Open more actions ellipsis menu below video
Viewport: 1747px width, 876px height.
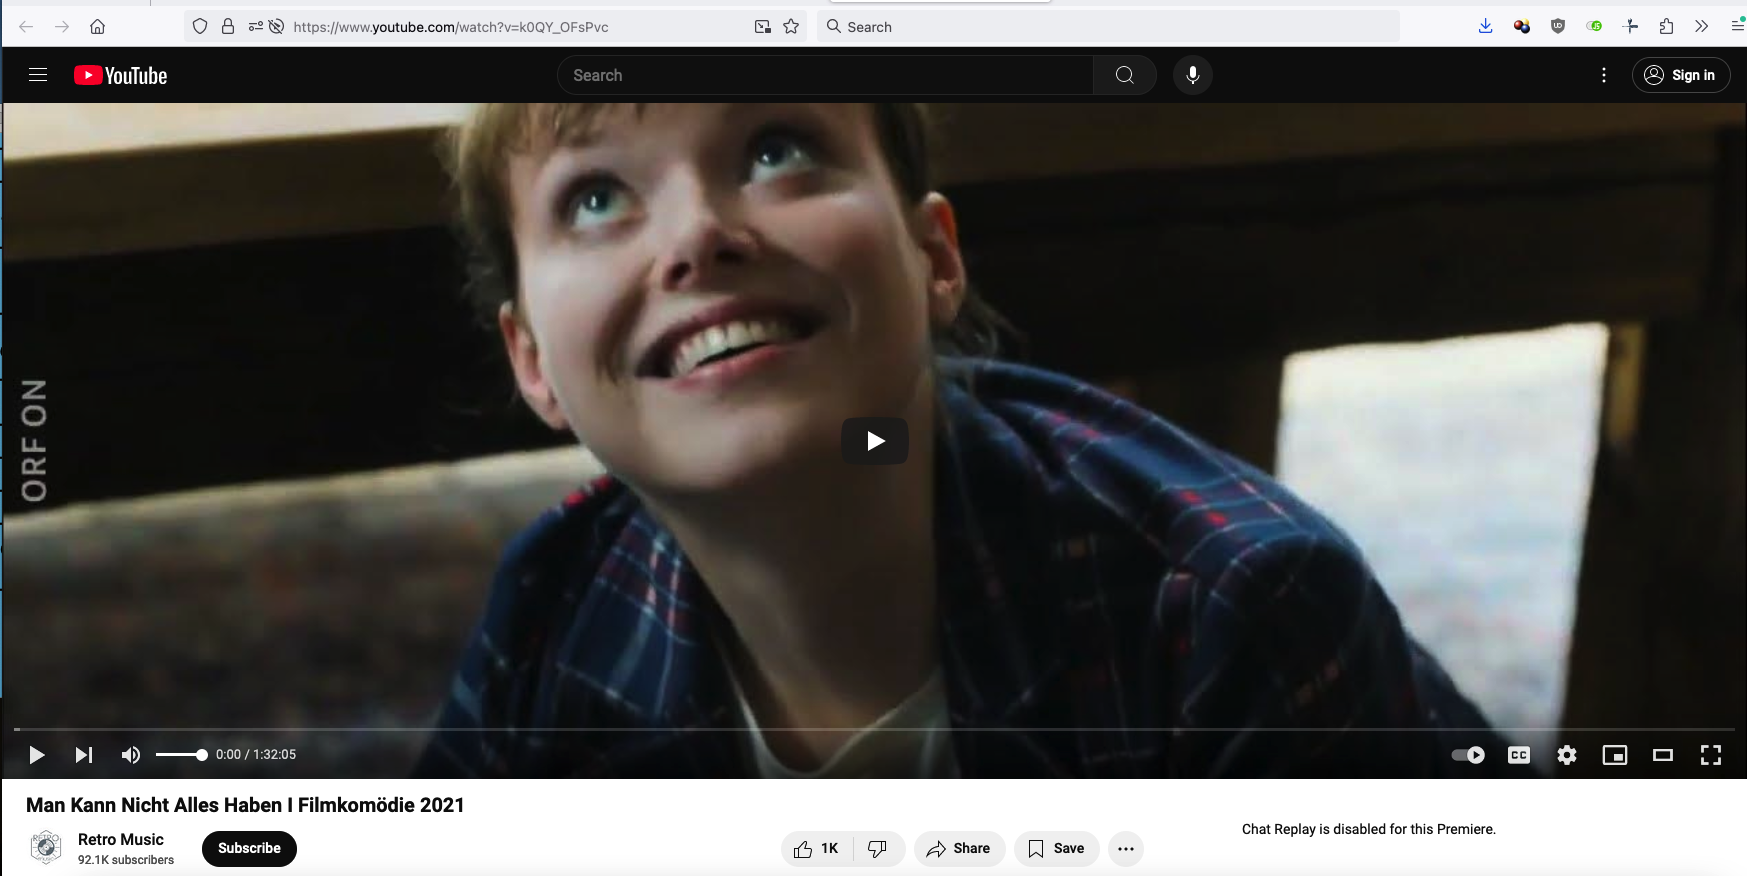tap(1126, 849)
